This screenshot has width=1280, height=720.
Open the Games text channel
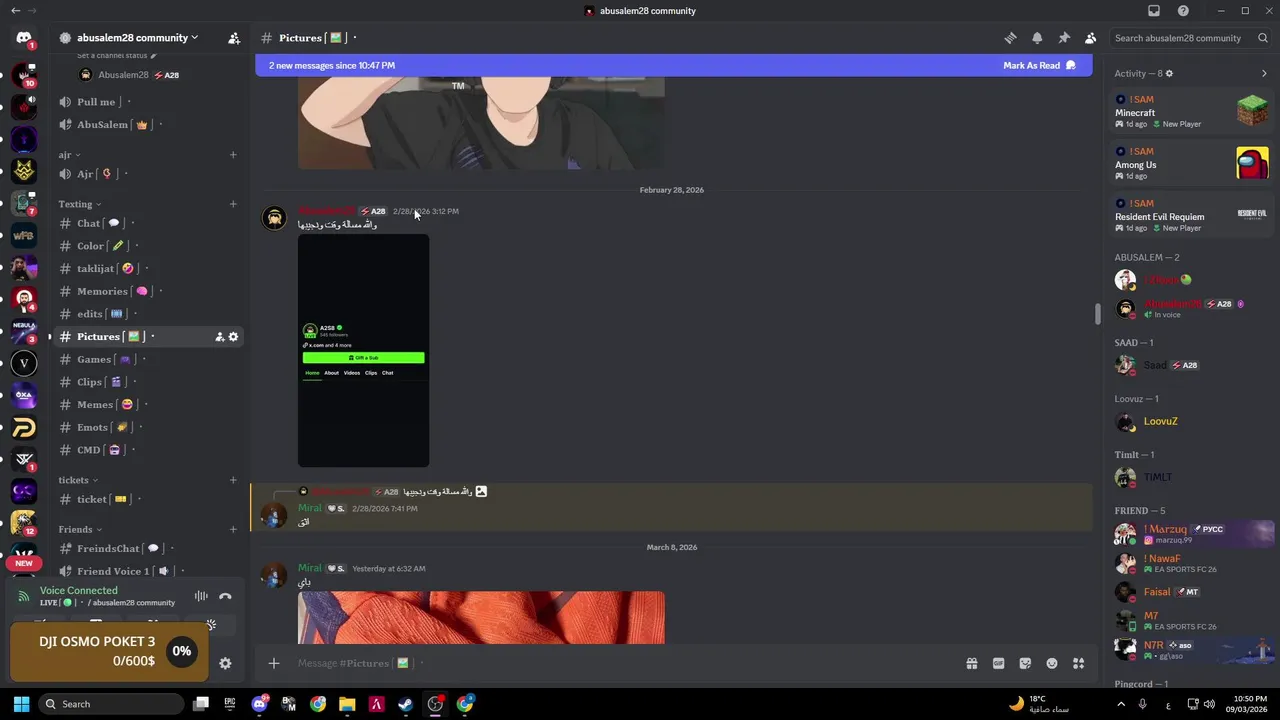pyautogui.click(x=148, y=360)
